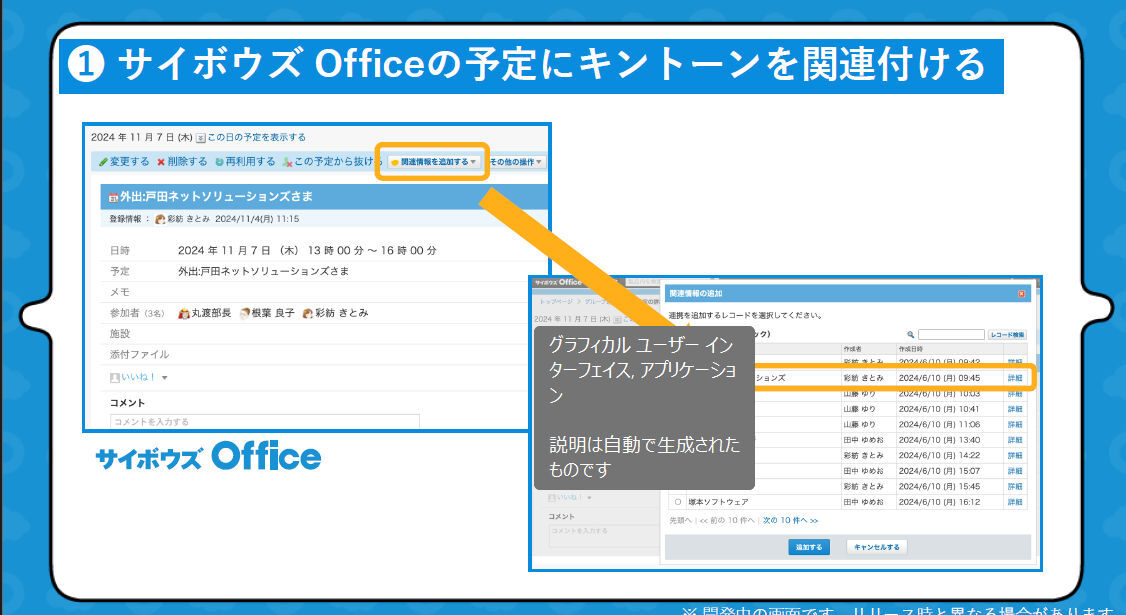Click the コメントを入力する comment field
This screenshot has height=615, width=1126.
[x=264, y=422]
